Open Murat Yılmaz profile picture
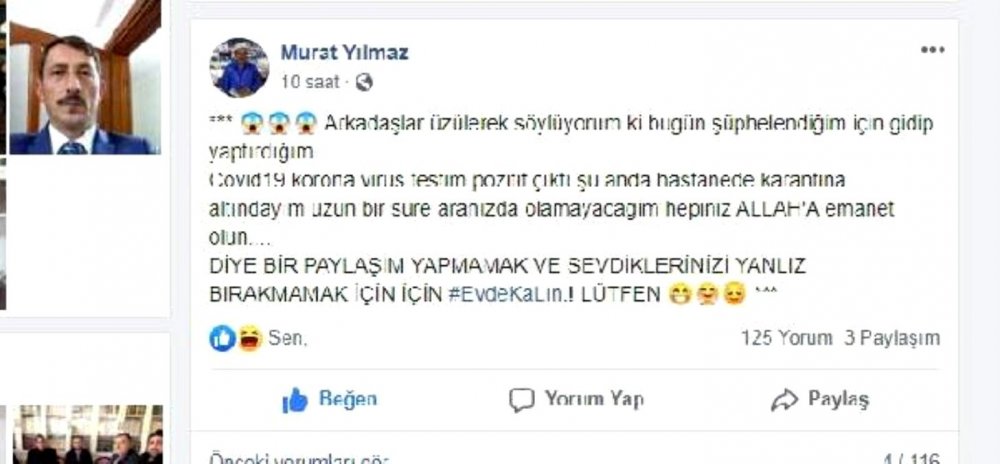This screenshot has width=1000, height=464. tap(240, 68)
